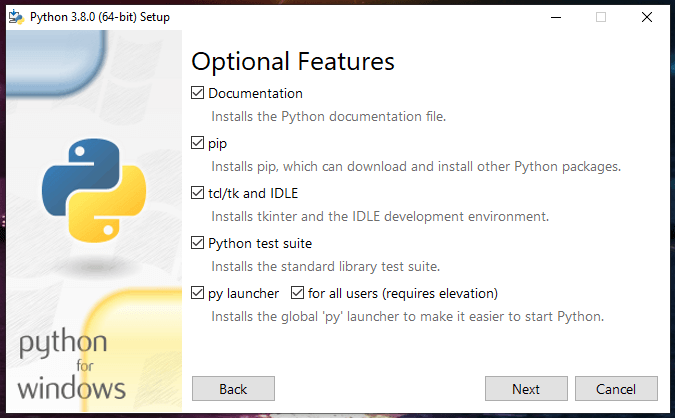Disable the tcl/tk and IDLE checkbox
This screenshot has width=675, height=418.
(197, 192)
